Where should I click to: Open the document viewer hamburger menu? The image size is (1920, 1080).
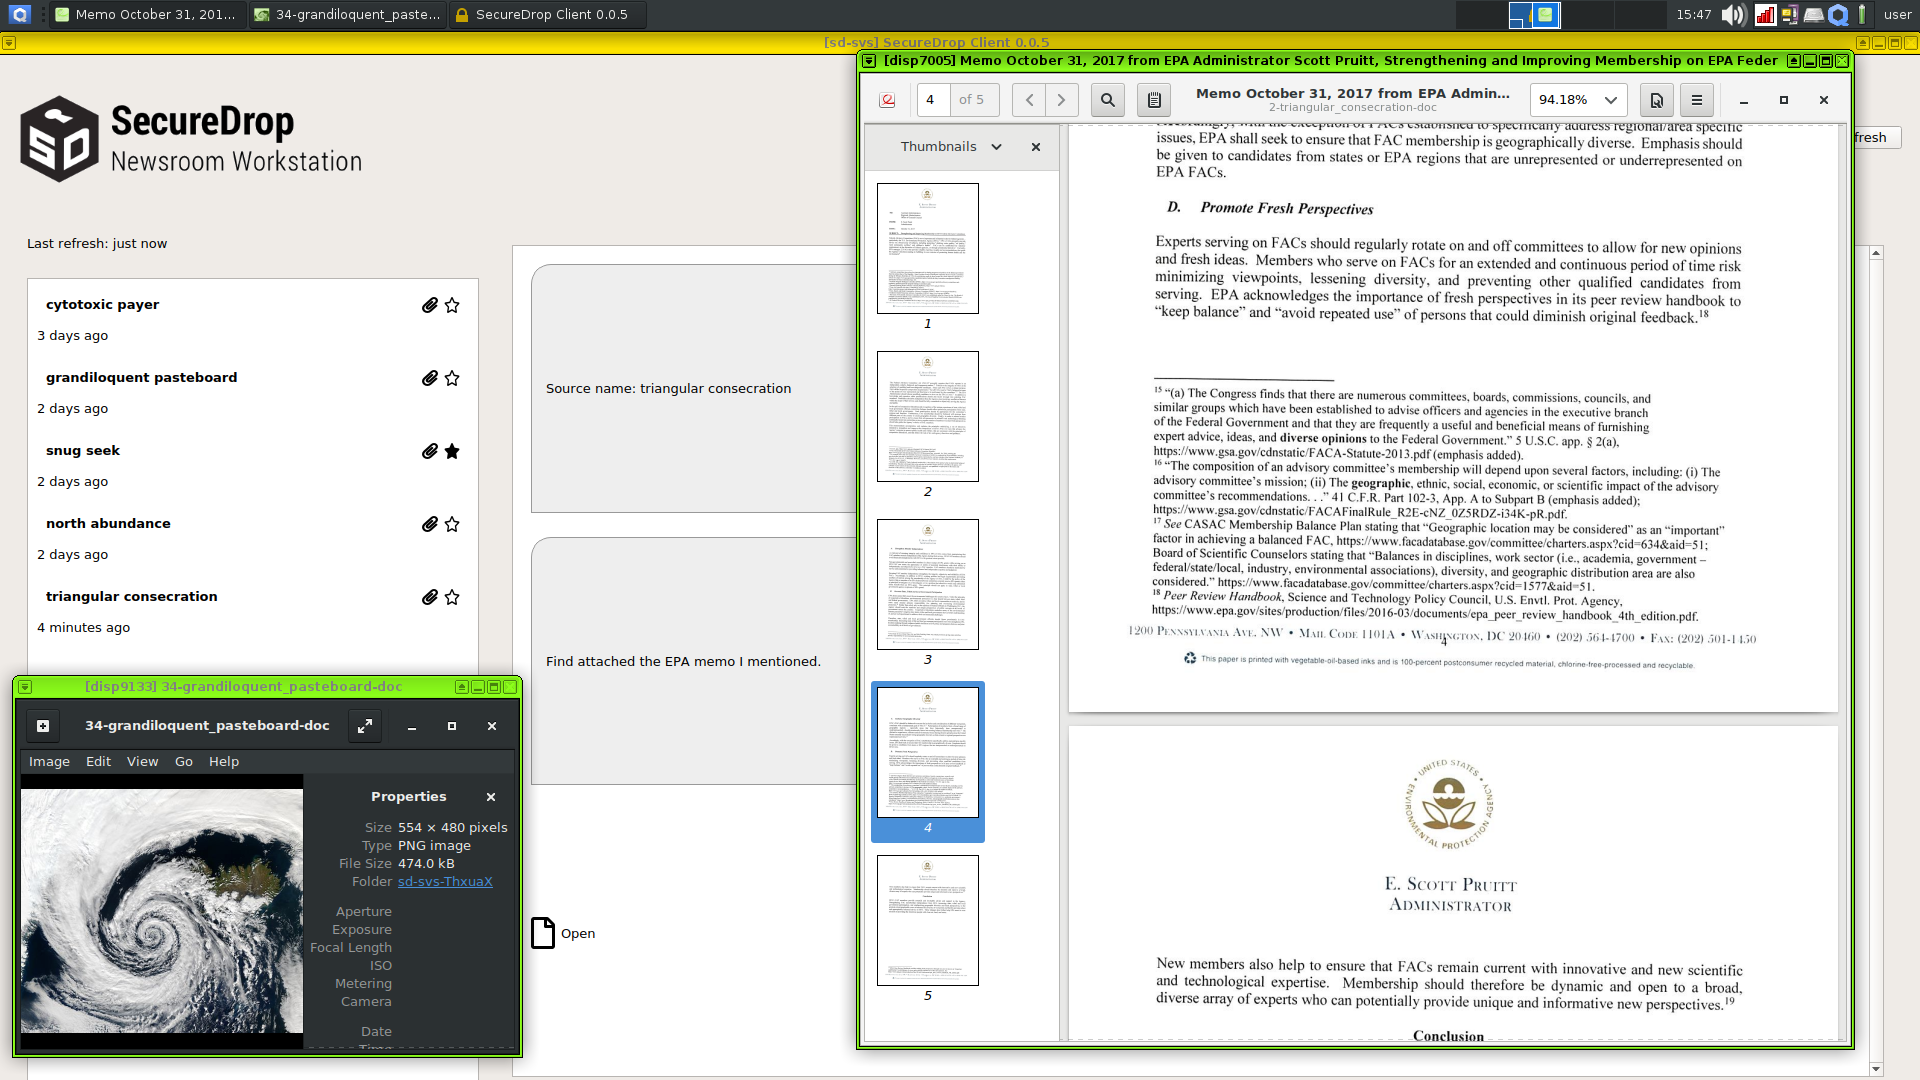click(x=1697, y=100)
